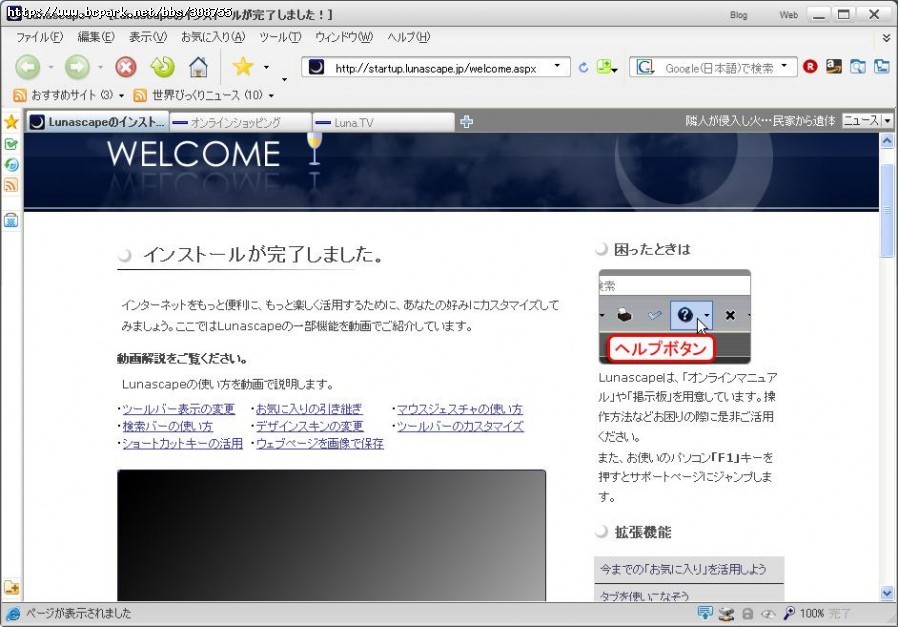900x627 pixels.
Task: Expand 世界びっくりニュース feed dropdown
Action: (x=271, y=96)
